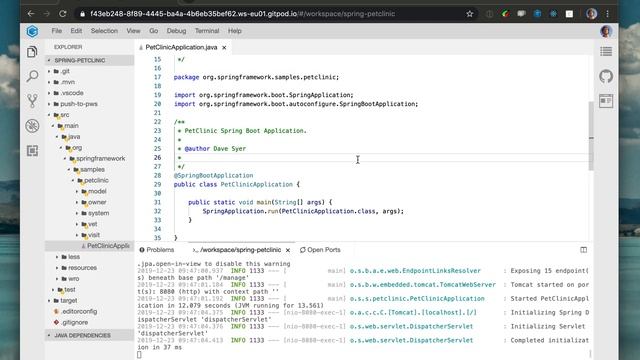Image resolution: width=640 pixels, height=360 pixels.
Task: Bookmark the page with the star icon
Action: [x=469, y=14]
